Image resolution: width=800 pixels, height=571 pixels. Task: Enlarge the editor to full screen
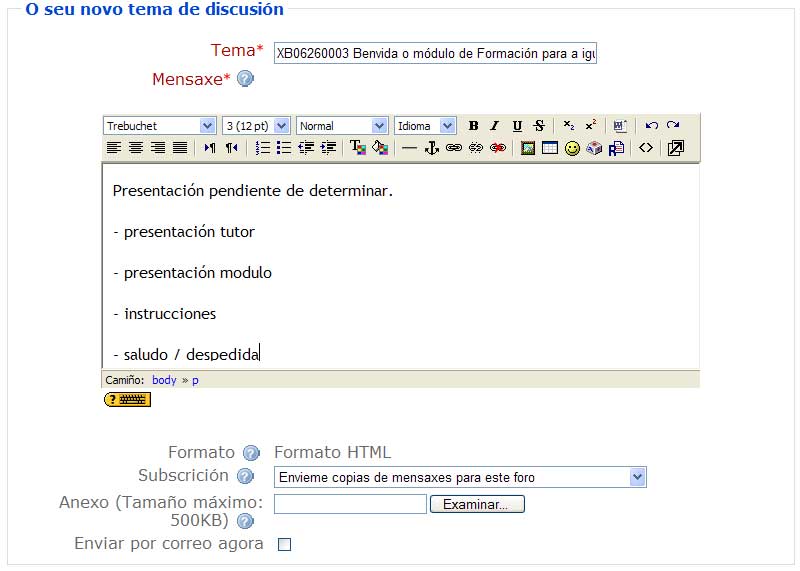click(x=675, y=148)
